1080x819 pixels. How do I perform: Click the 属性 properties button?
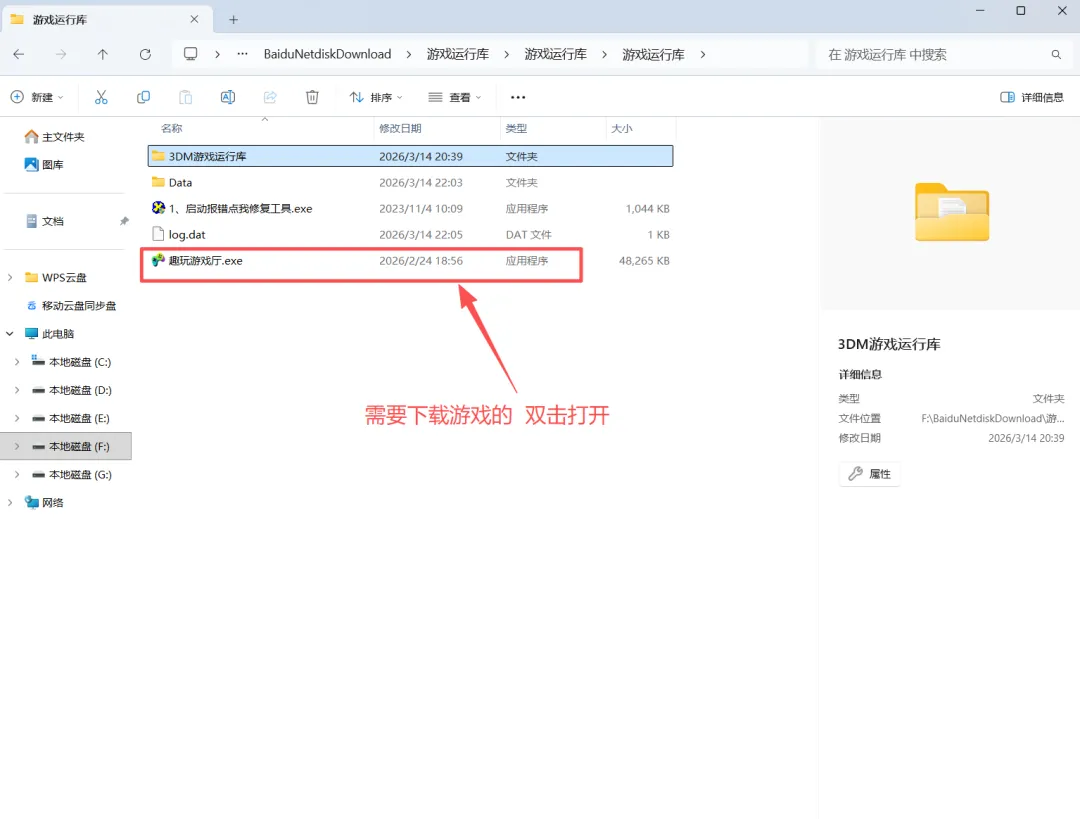pos(870,474)
